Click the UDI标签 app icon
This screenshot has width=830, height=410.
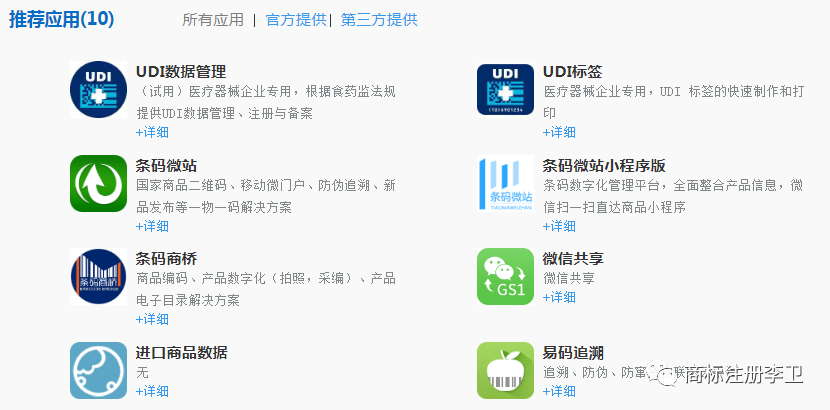[505, 89]
